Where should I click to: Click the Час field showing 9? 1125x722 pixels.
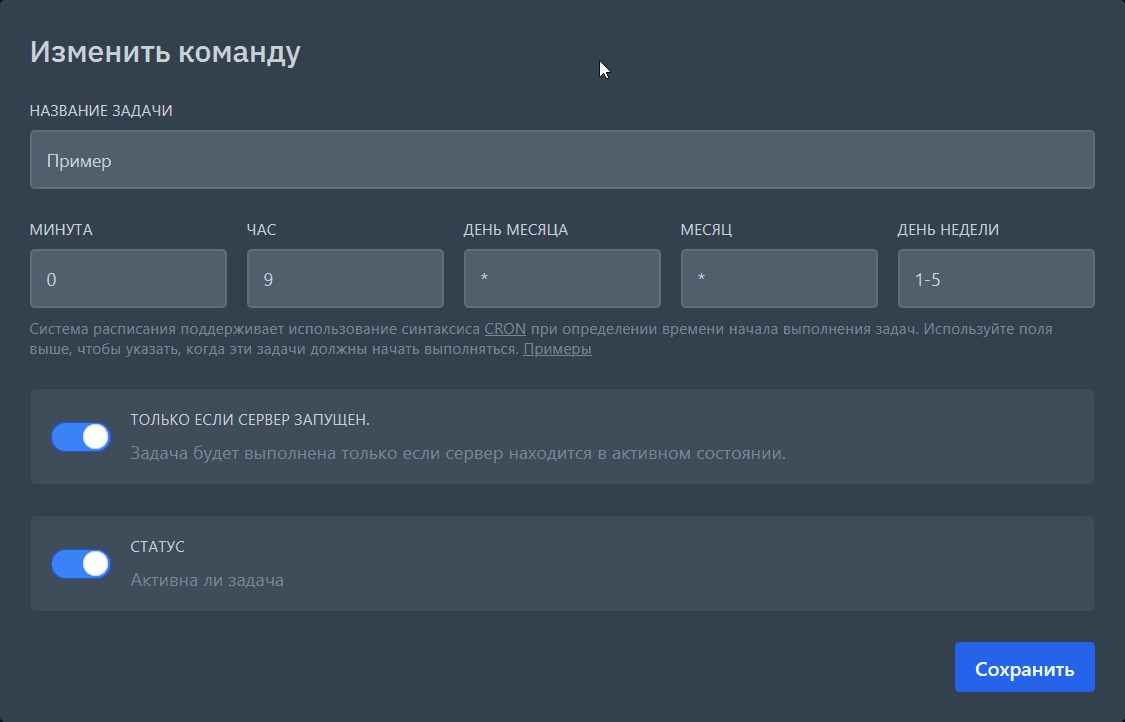tap(345, 279)
